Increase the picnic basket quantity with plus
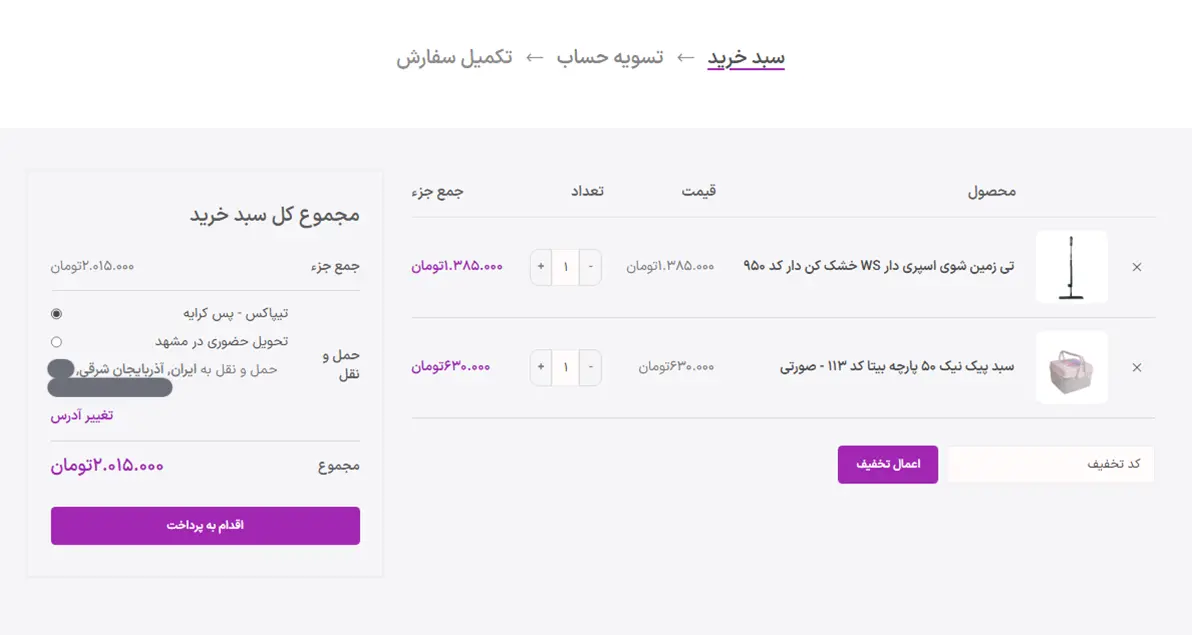The width and height of the screenshot is (1192, 635). click(541, 367)
